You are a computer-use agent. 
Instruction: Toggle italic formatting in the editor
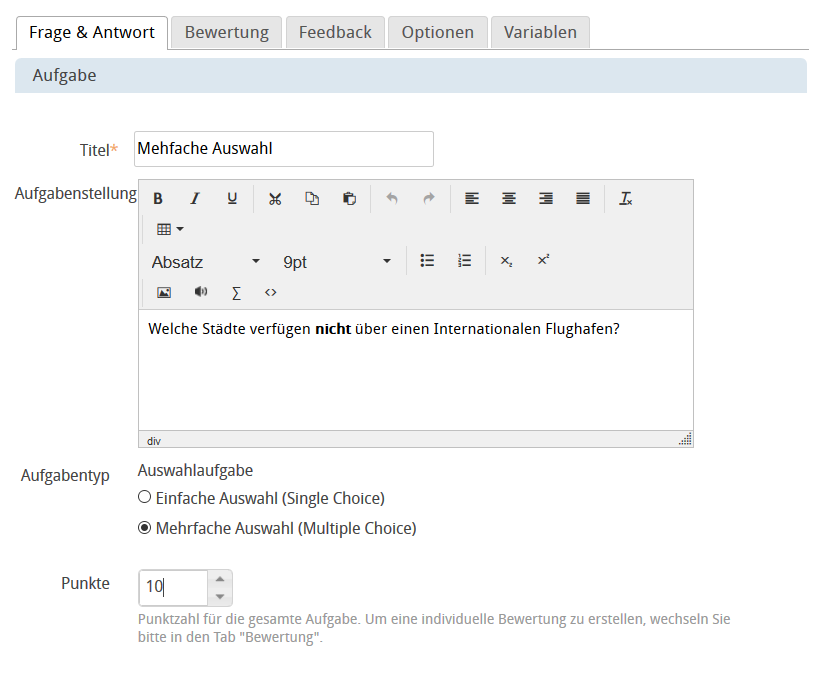(195, 199)
